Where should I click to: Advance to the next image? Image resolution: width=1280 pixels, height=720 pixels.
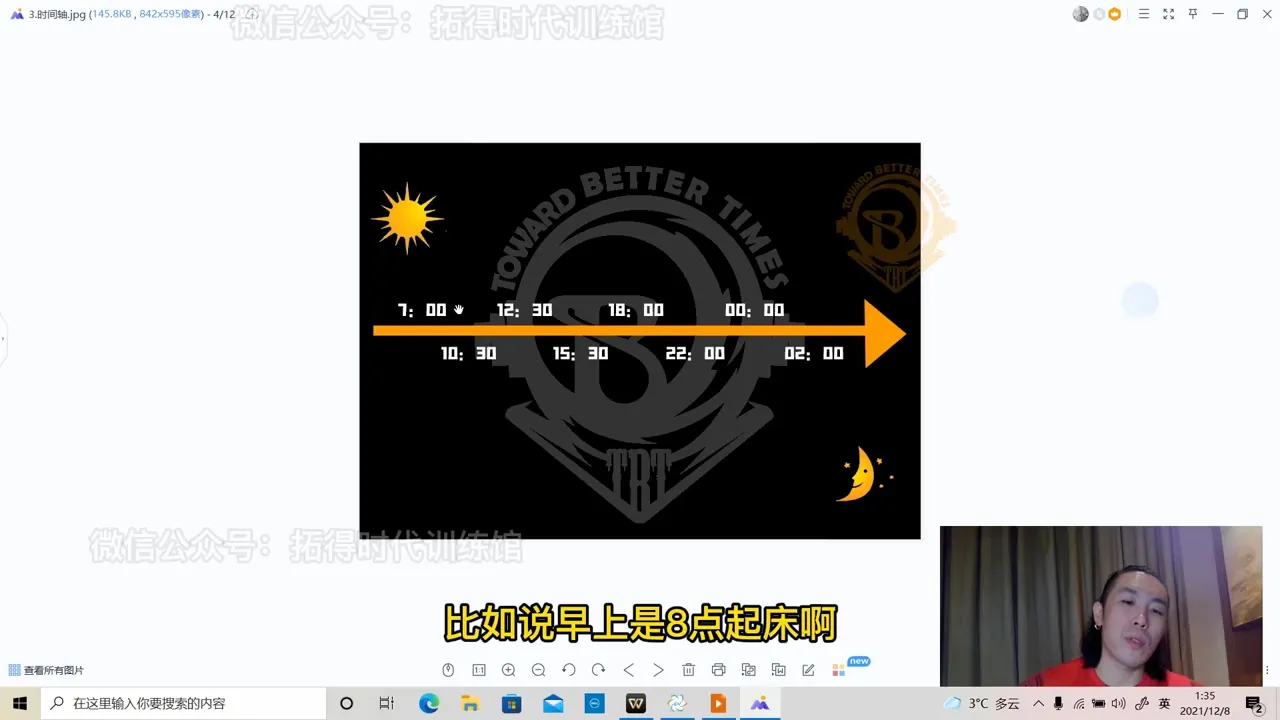[x=658, y=670]
